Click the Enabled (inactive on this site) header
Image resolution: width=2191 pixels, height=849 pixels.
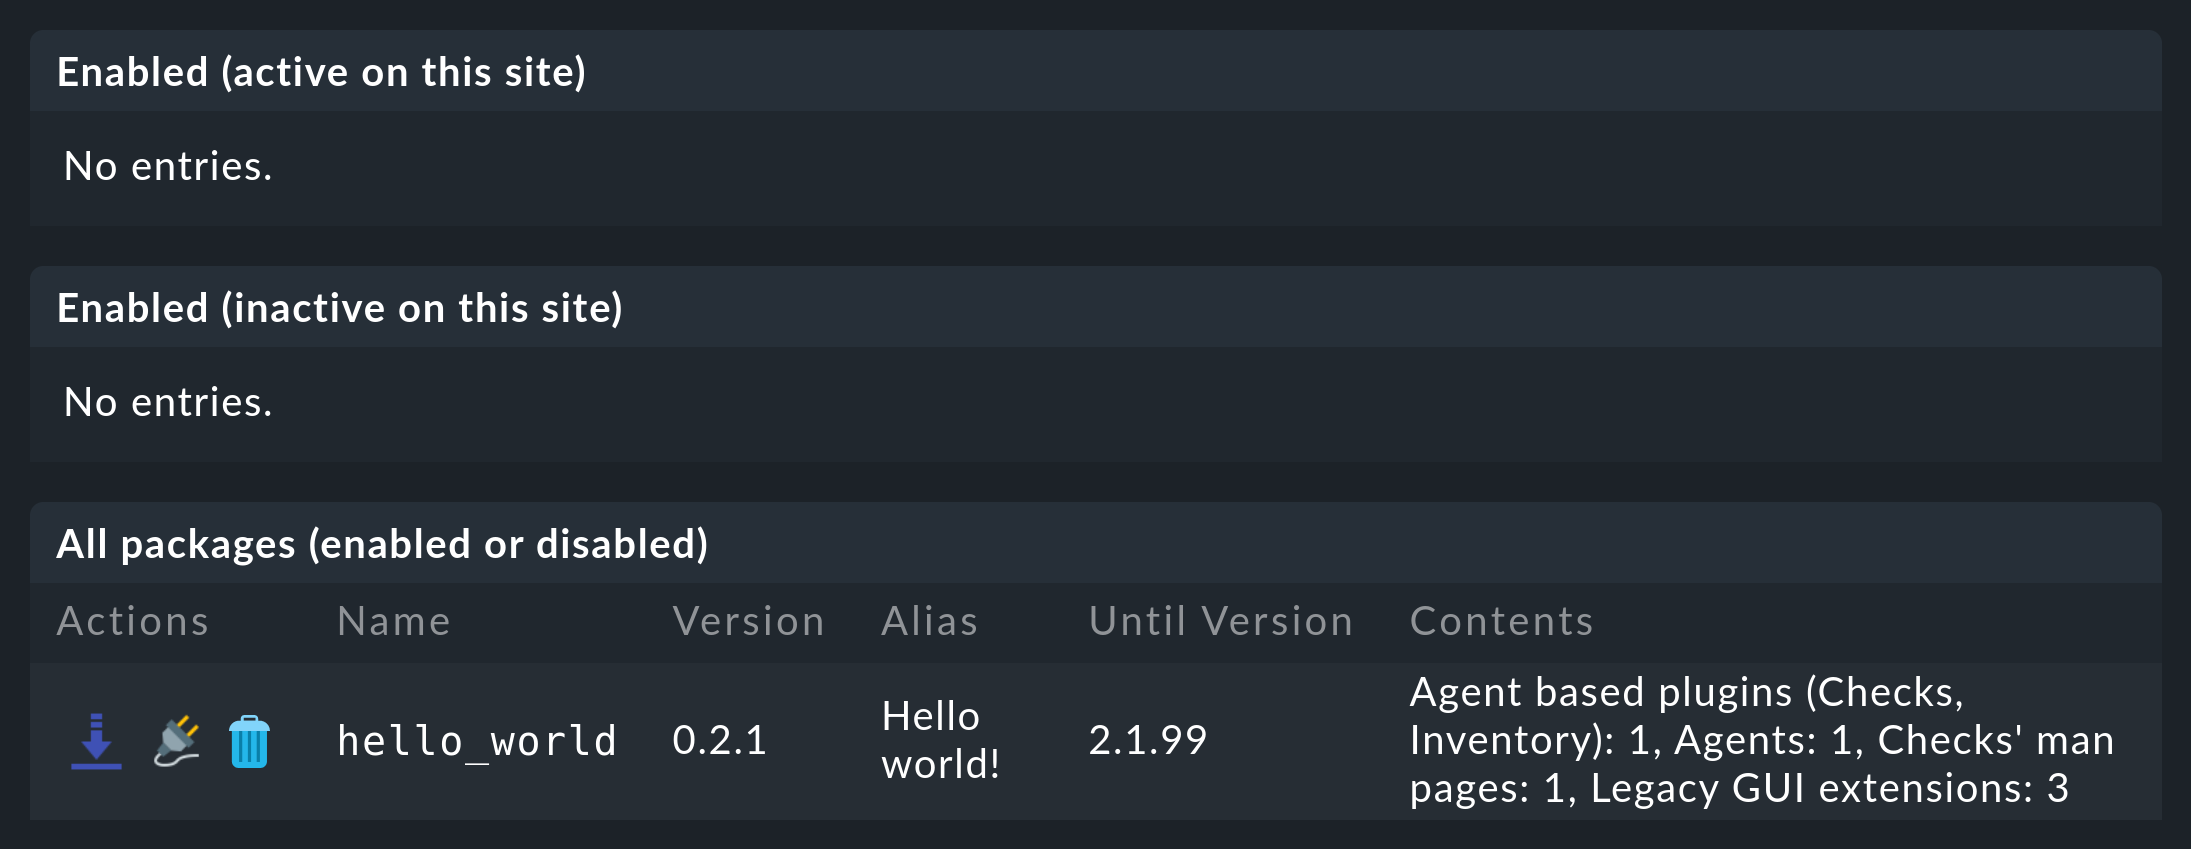pyautogui.click(x=341, y=308)
